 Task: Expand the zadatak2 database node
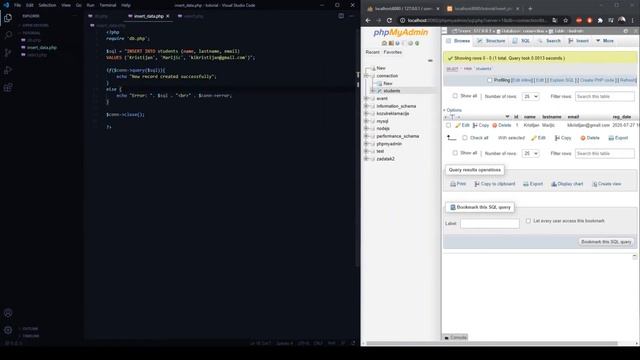click(366, 159)
